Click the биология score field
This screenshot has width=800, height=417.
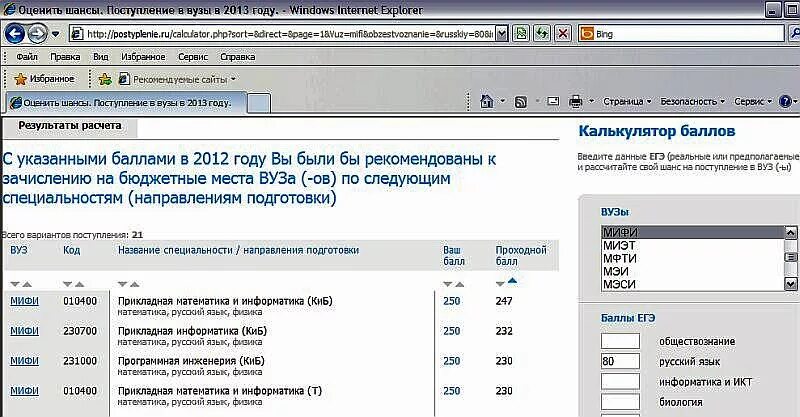pyautogui.click(x=620, y=402)
